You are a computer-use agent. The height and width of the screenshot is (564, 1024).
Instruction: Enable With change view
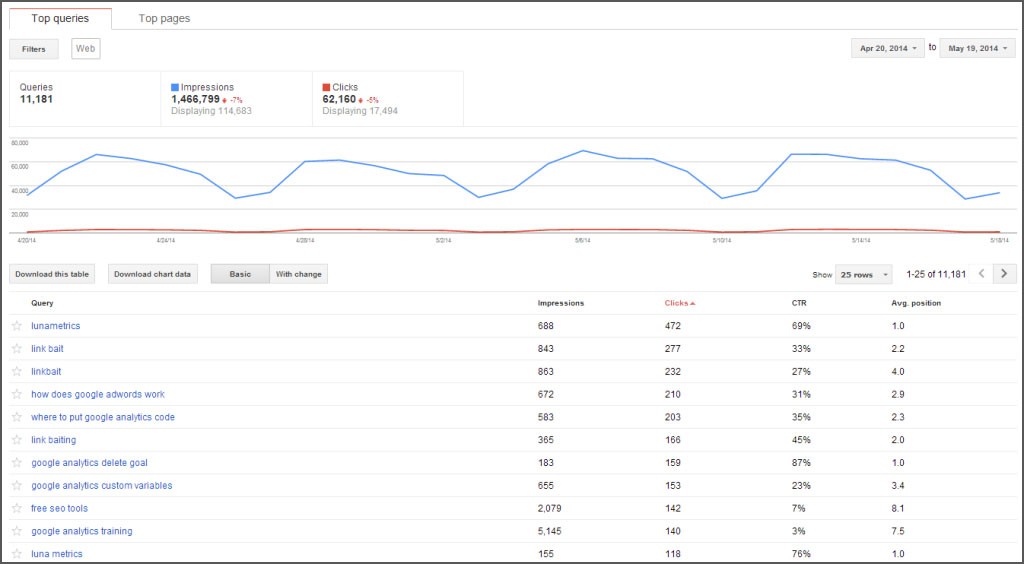298,274
